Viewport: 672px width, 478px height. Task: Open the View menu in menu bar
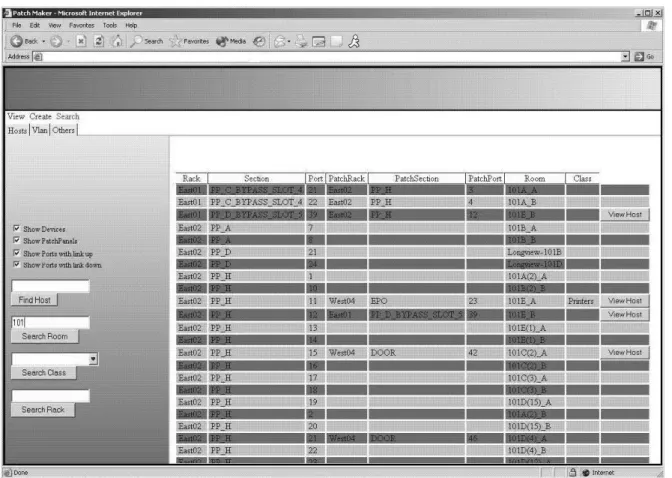tap(54, 25)
